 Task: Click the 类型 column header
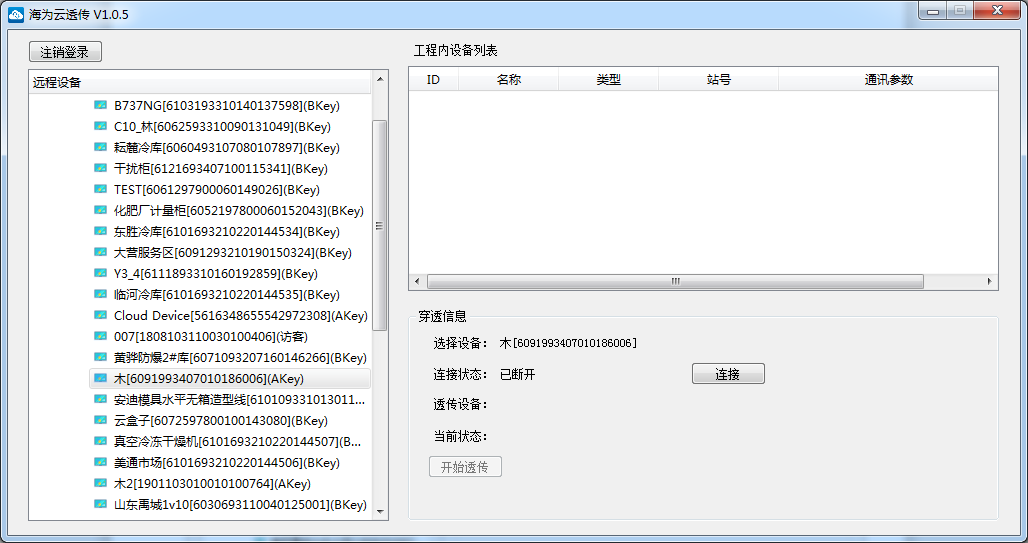[x=608, y=79]
